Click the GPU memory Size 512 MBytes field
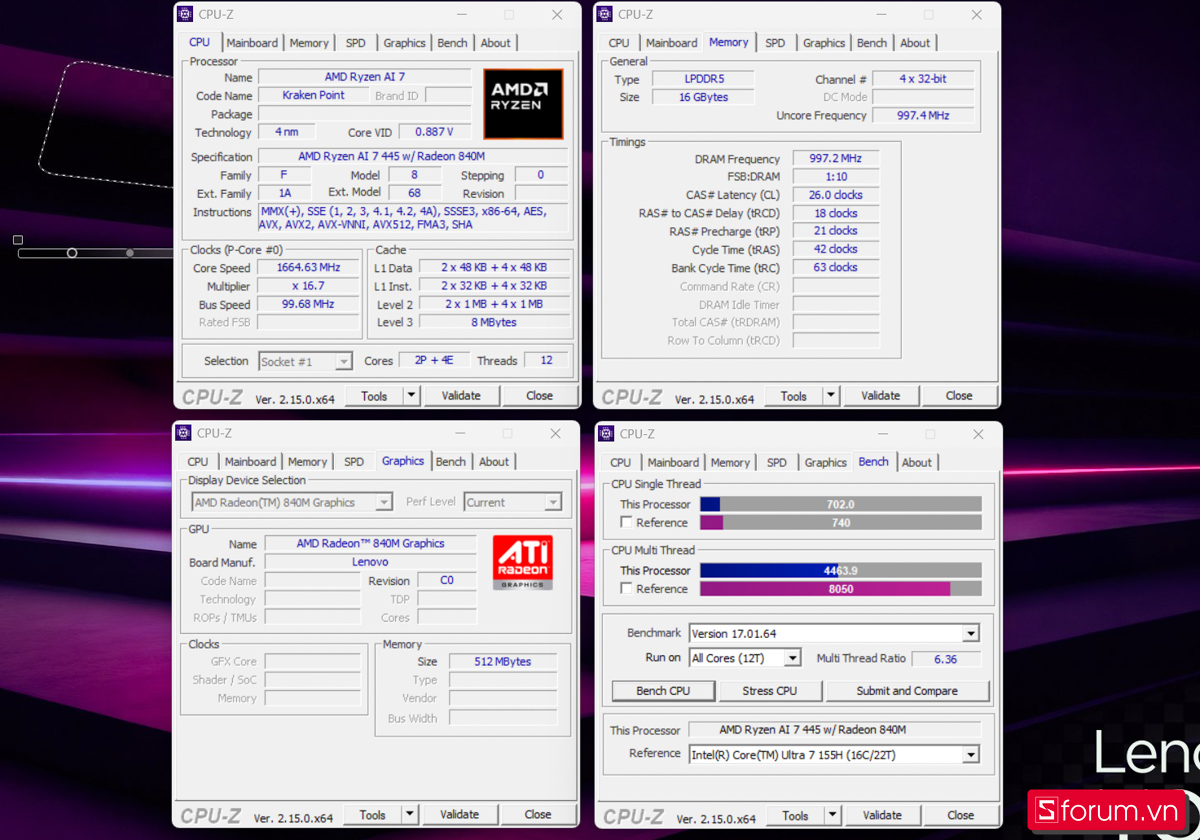This screenshot has width=1200, height=840. 502,662
